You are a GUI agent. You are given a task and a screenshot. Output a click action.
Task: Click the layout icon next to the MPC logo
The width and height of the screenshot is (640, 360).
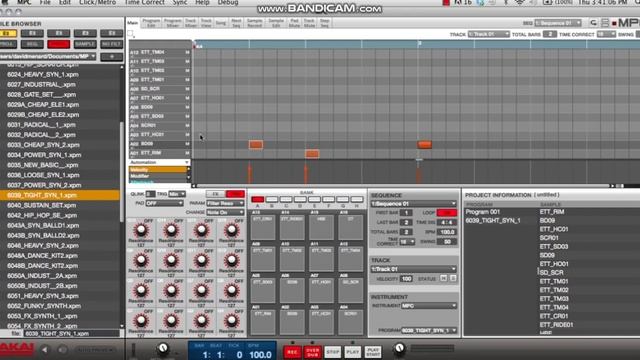(605, 23)
